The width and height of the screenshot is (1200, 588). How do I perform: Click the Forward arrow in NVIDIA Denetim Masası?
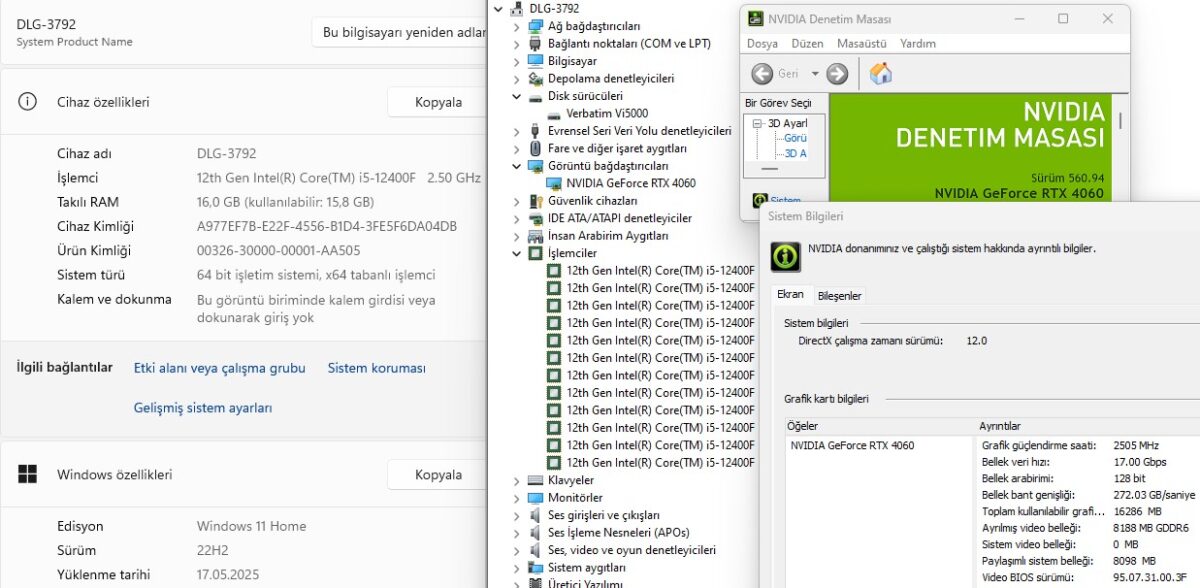click(x=837, y=74)
